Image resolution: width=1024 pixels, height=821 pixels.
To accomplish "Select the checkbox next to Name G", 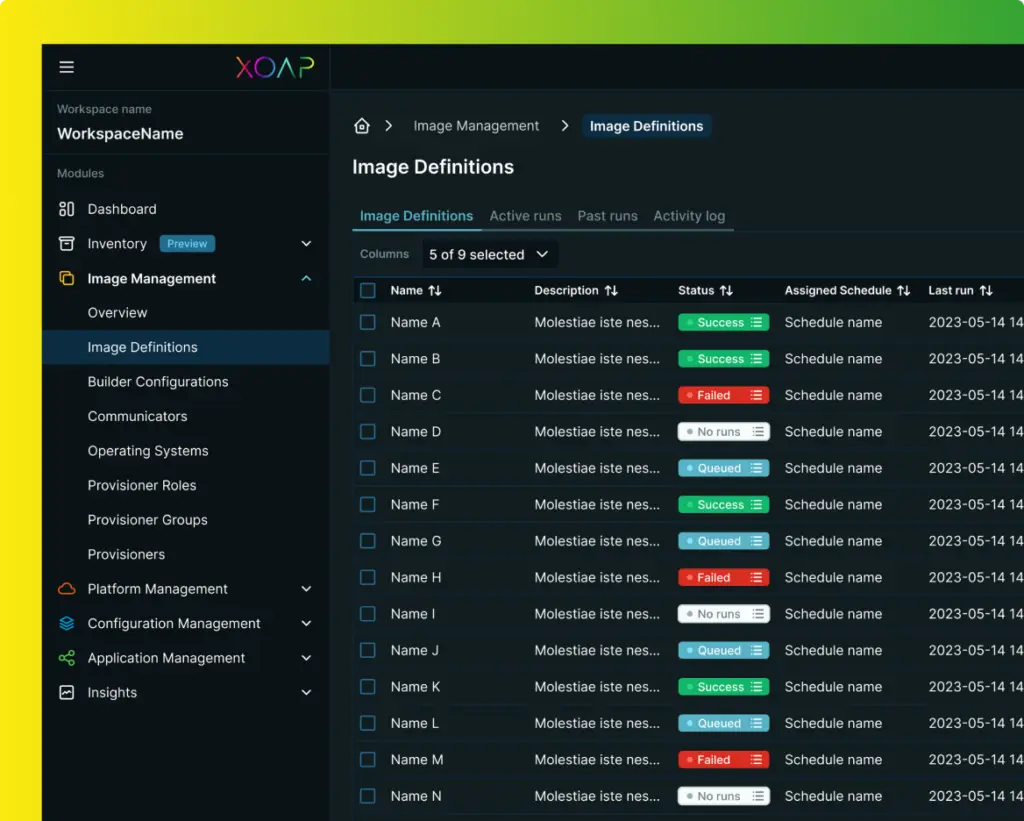I will tap(367, 540).
